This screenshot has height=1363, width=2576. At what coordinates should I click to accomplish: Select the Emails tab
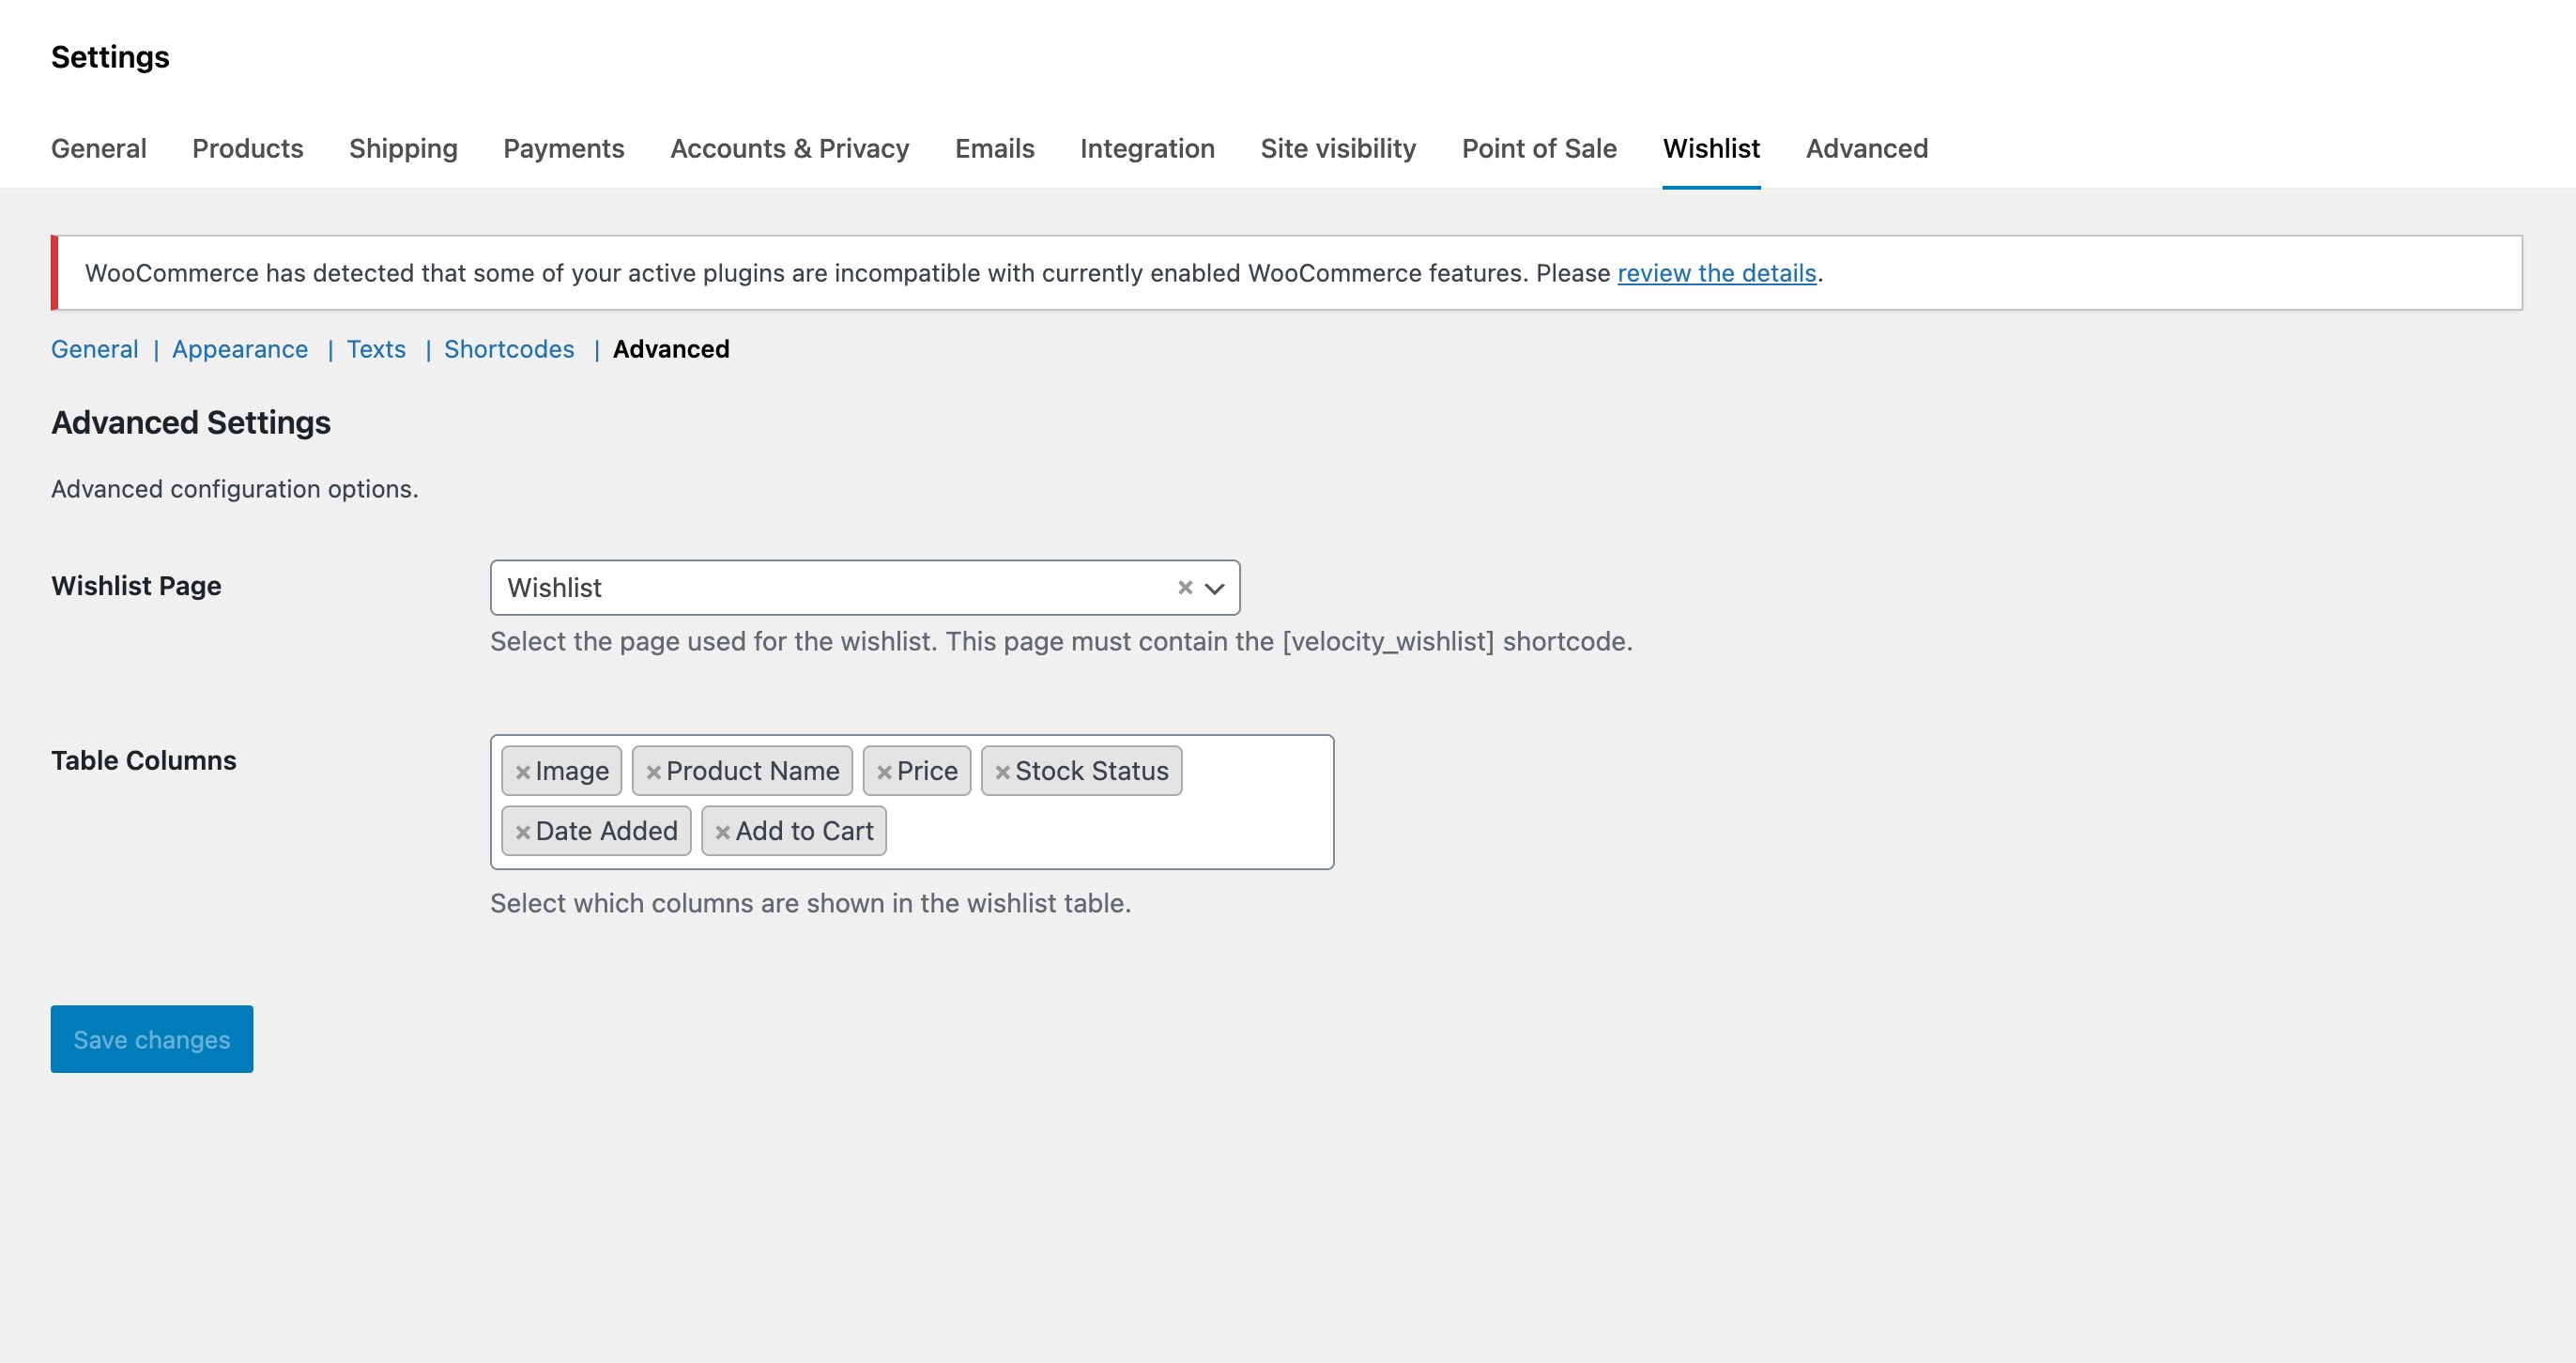(x=994, y=148)
